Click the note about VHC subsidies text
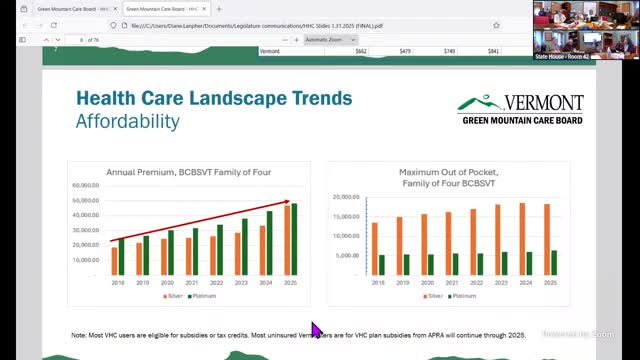640x360 pixels. click(298, 335)
